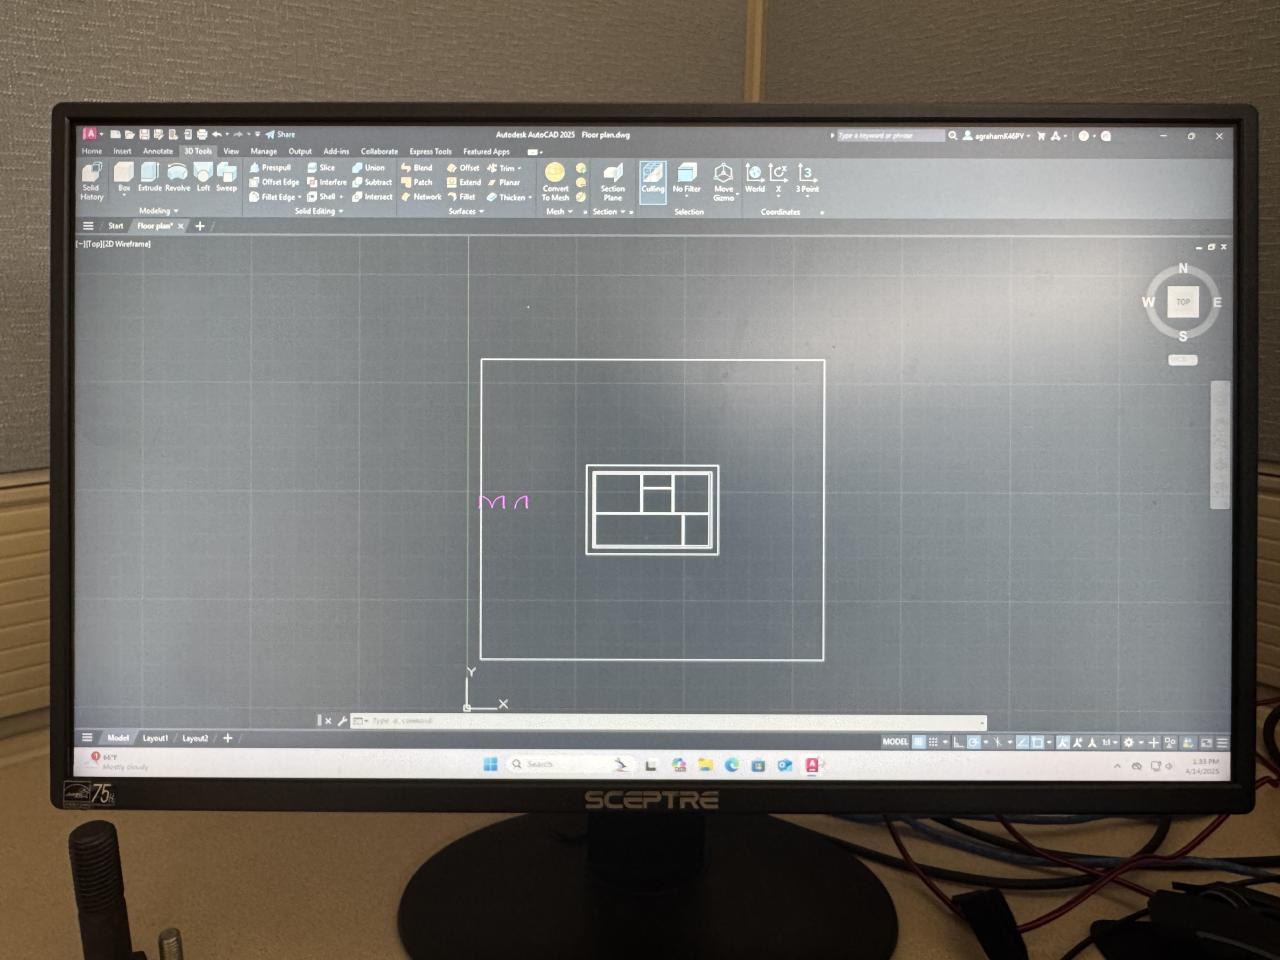This screenshot has width=1280, height=960.
Task: Create a Section Plane
Action: pyautogui.click(x=613, y=182)
